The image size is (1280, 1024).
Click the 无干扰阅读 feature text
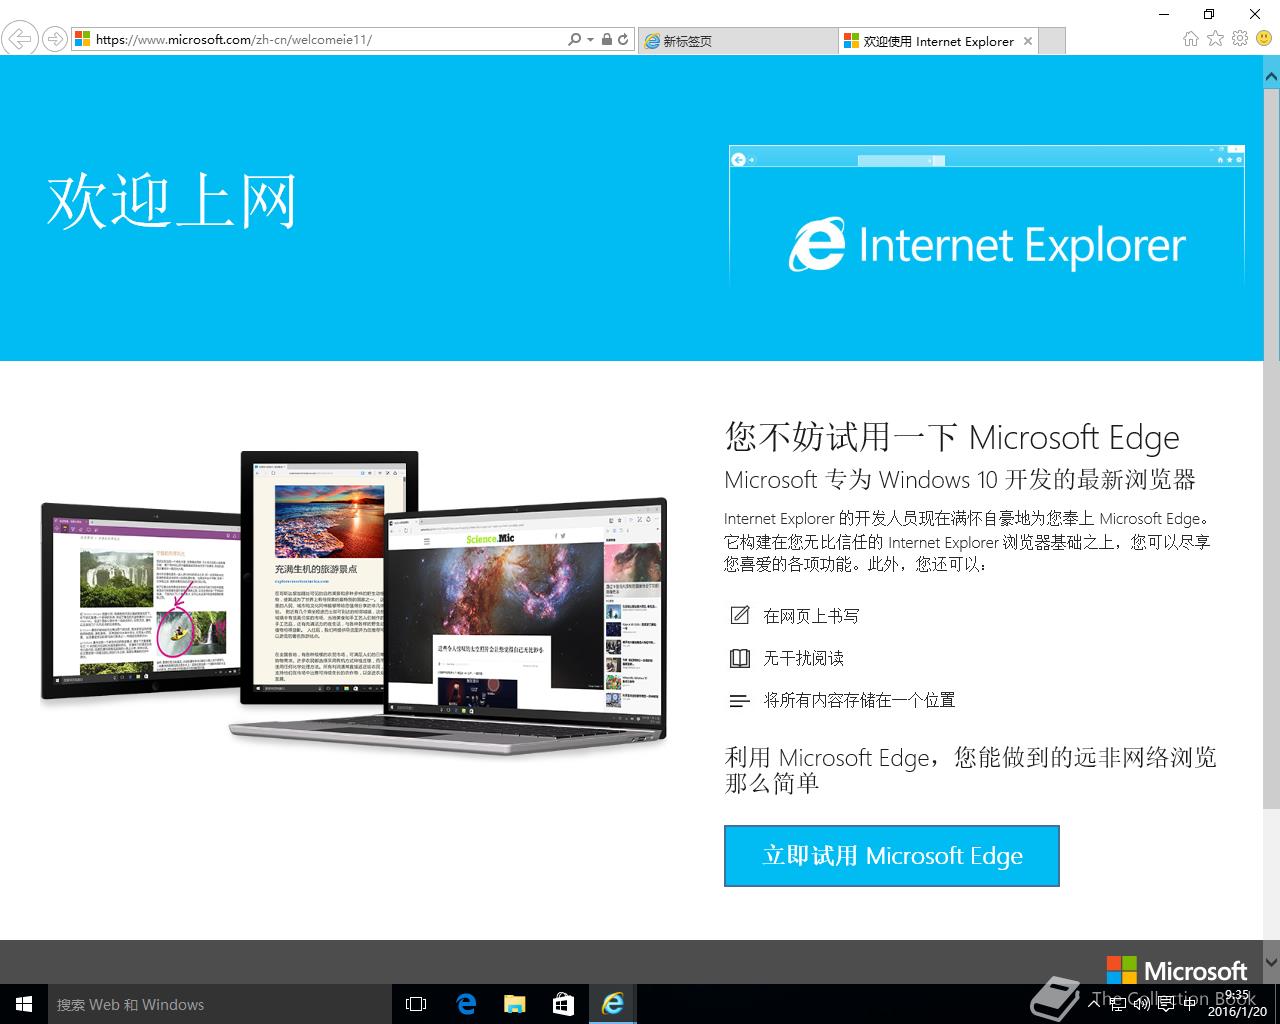pyautogui.click(x=803, y=658)
